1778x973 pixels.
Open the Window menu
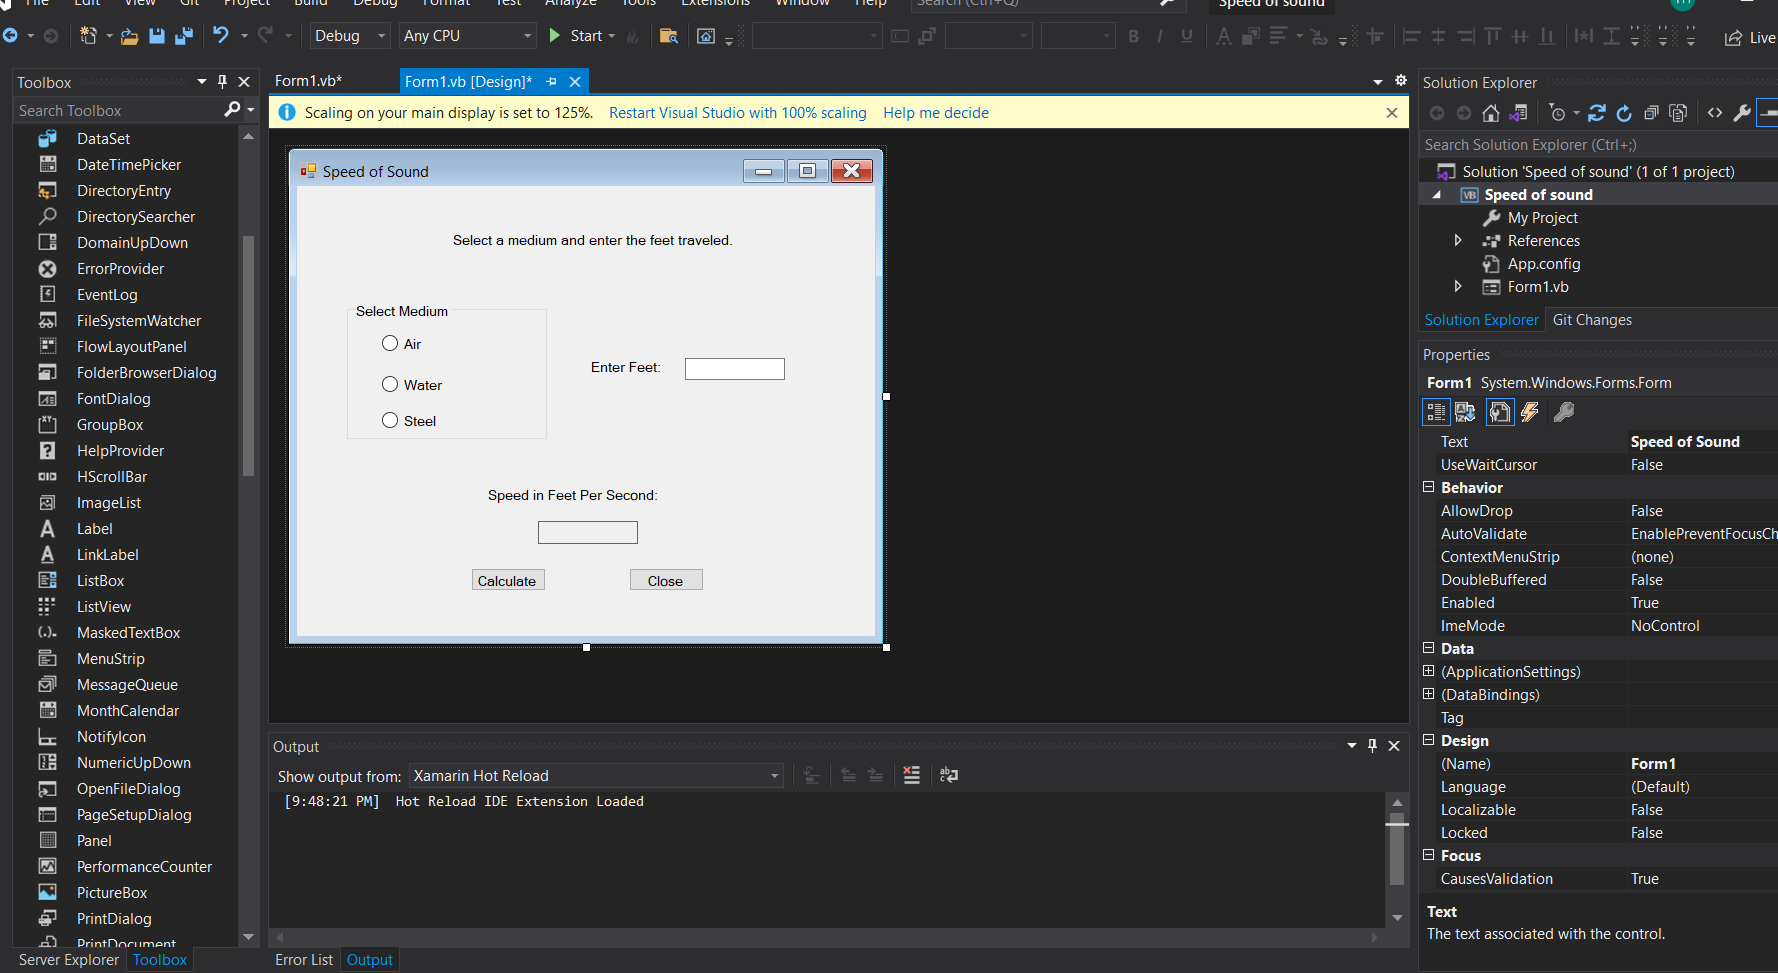(x=802, y=3)
